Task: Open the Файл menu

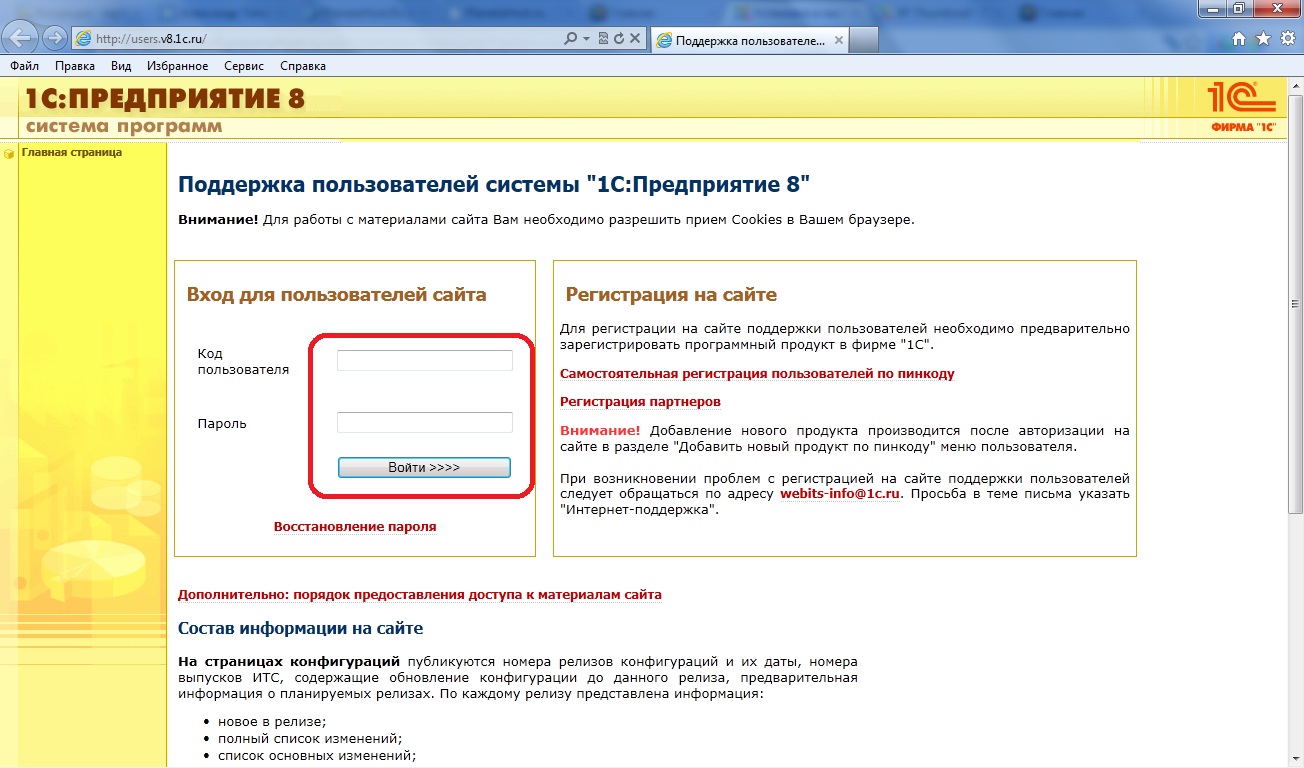Action: tap(24, 66)
